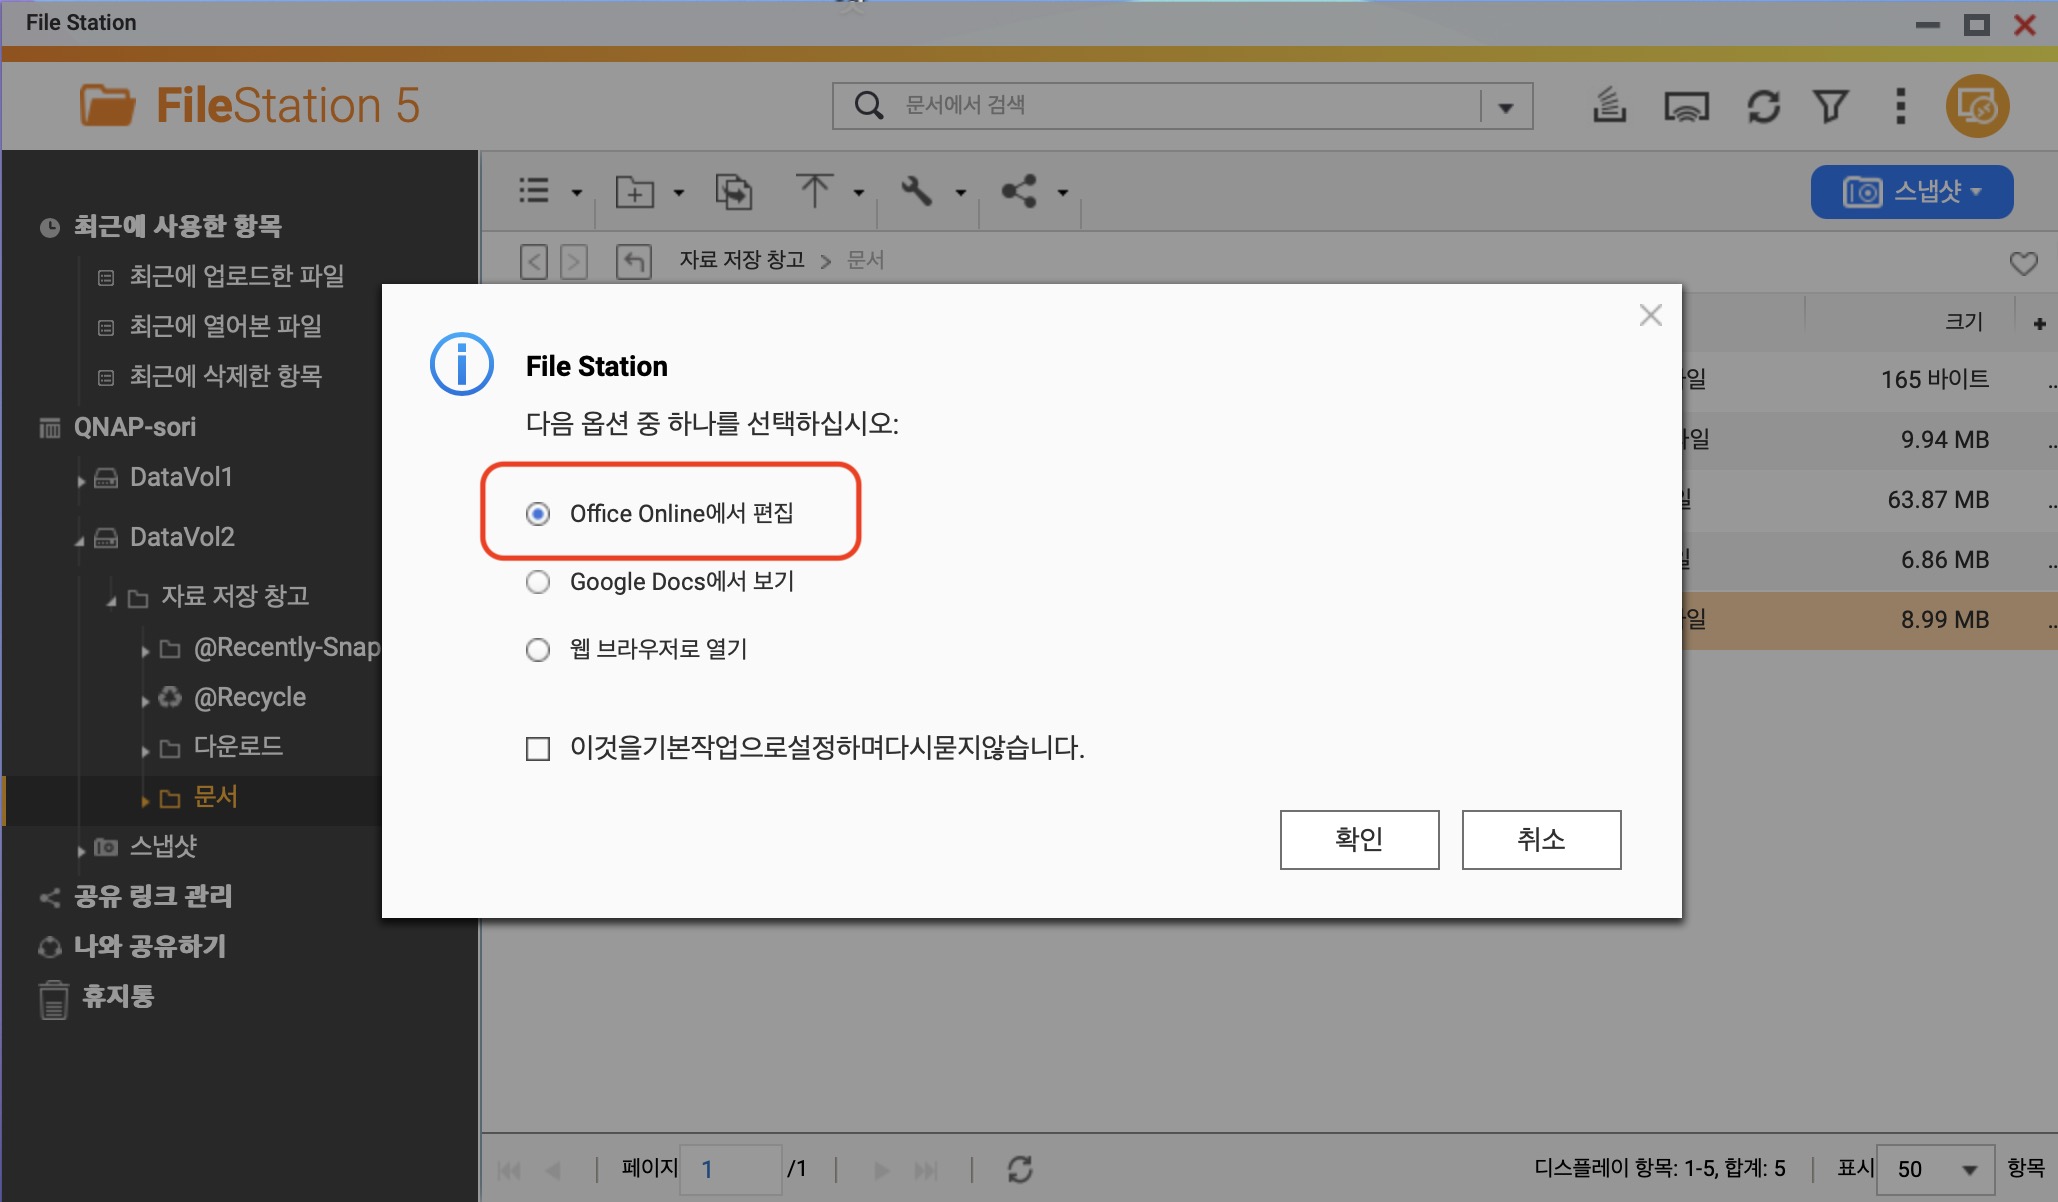Refresh list with bottom refresh icon

click(x=1020, y=1169)
